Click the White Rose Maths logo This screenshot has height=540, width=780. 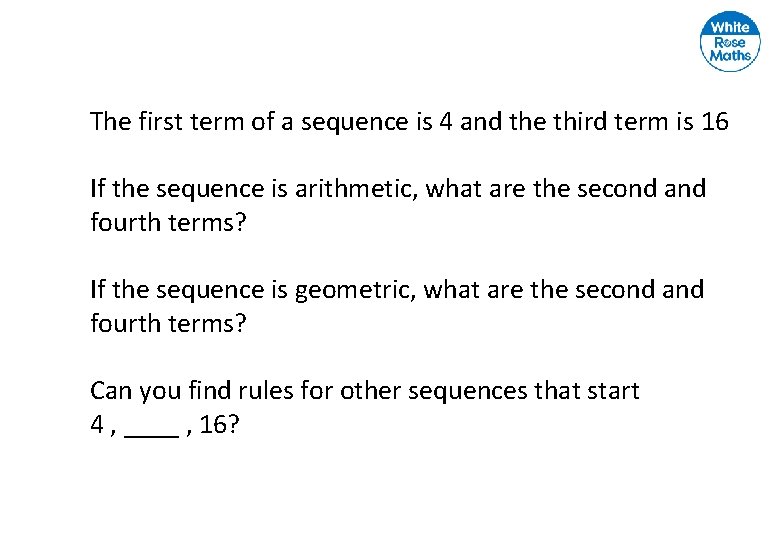(x=730, y=42)
